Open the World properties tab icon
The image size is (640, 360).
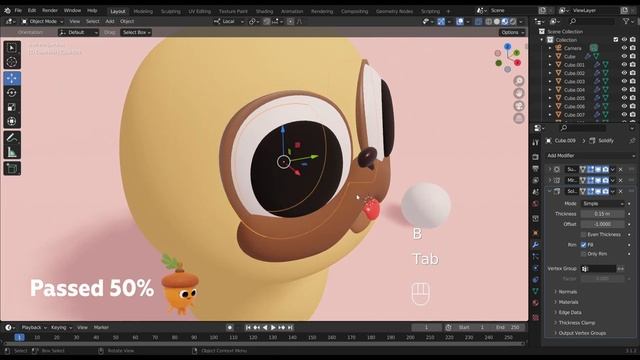click(536, 203)
